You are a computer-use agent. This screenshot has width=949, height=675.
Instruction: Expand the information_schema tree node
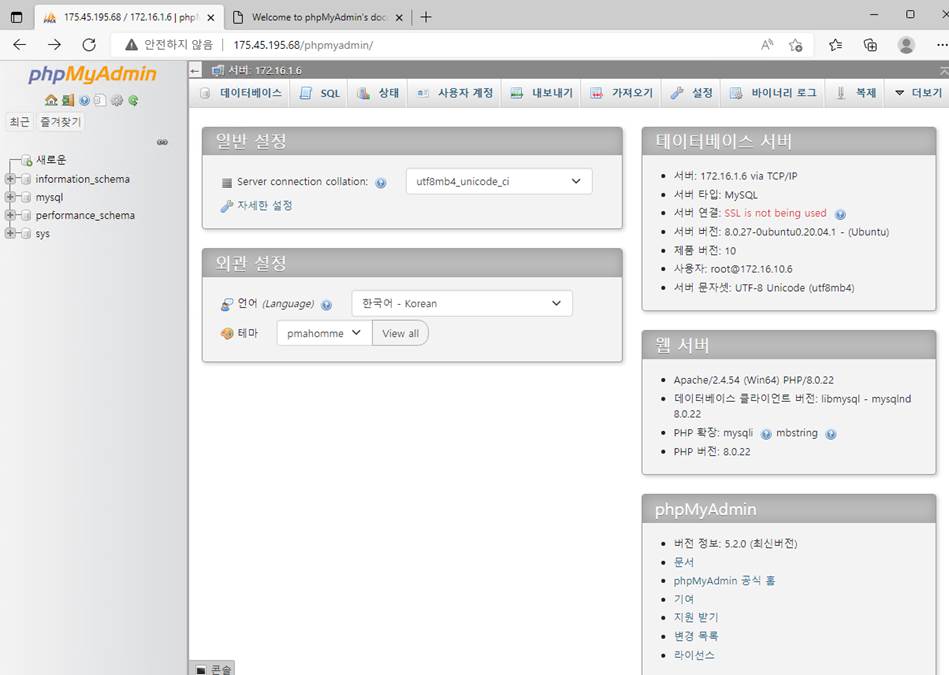10,179
